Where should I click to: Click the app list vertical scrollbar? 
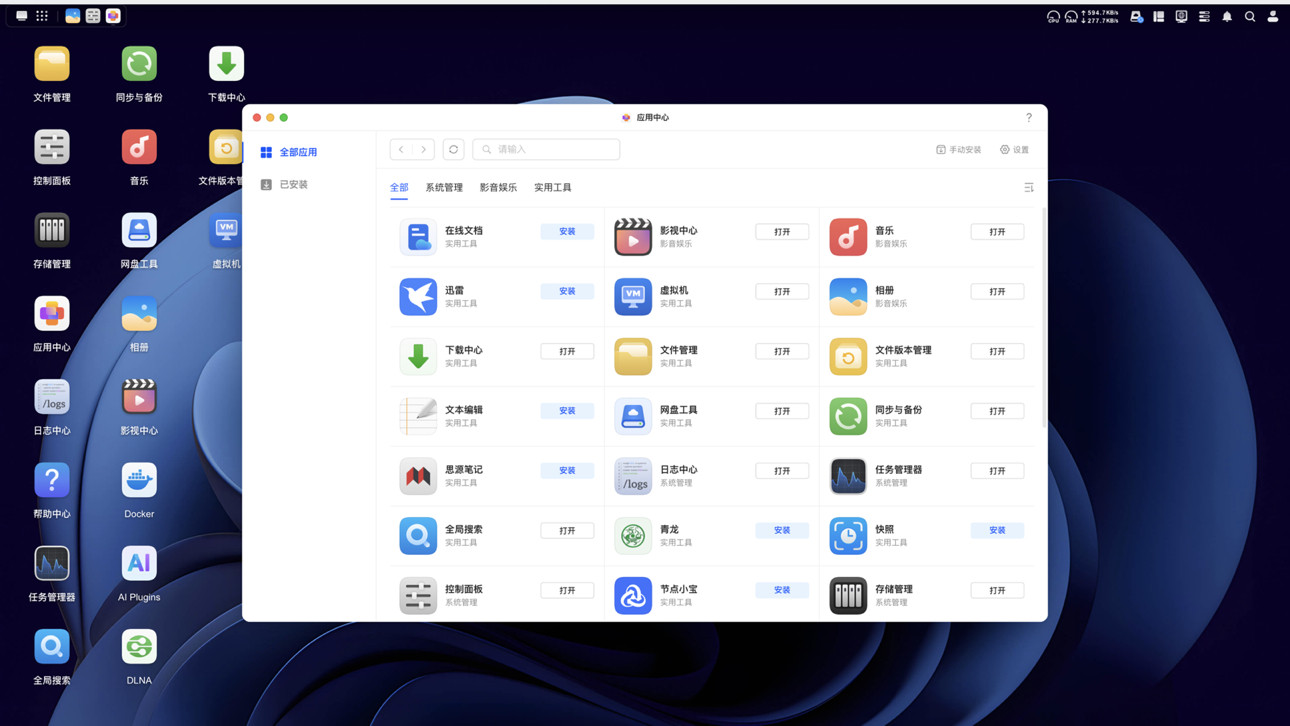[1045, 318]
